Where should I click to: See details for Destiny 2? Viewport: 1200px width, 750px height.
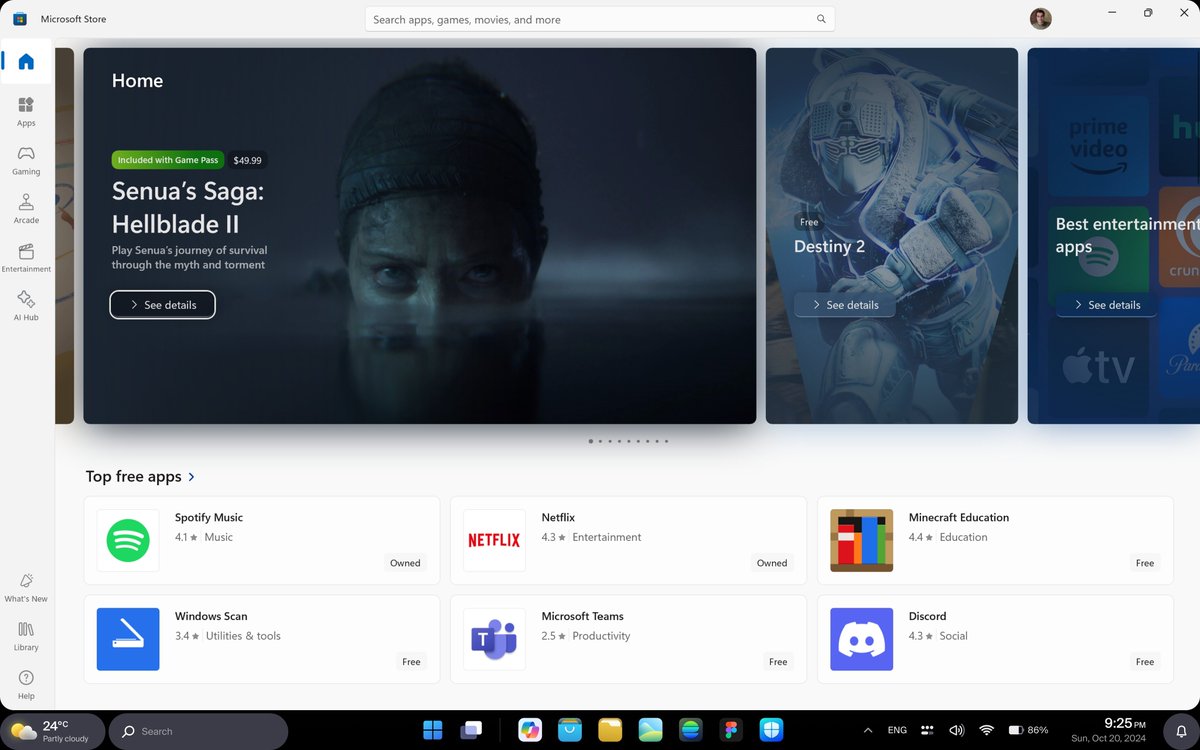click(x=844, y=304)
